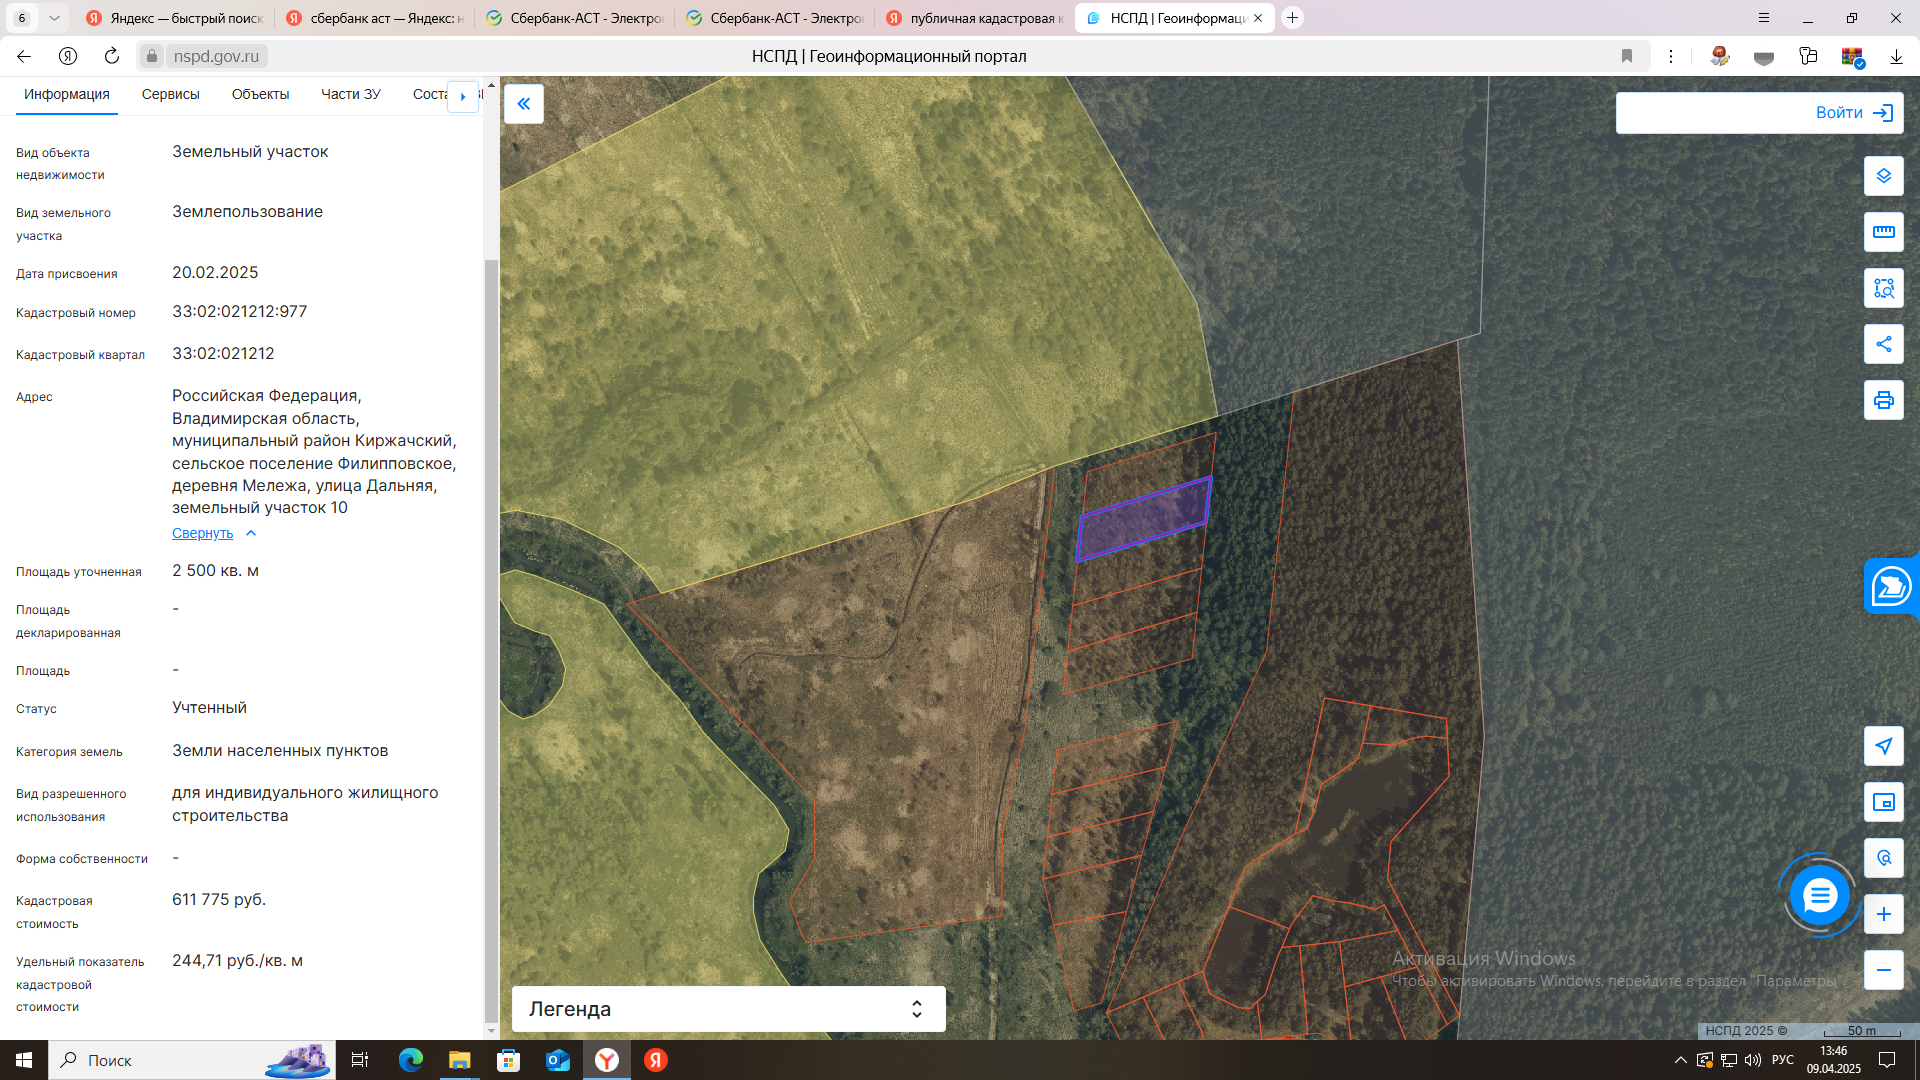Click the highlighted purple land parcel

[x=1144, y=518]
